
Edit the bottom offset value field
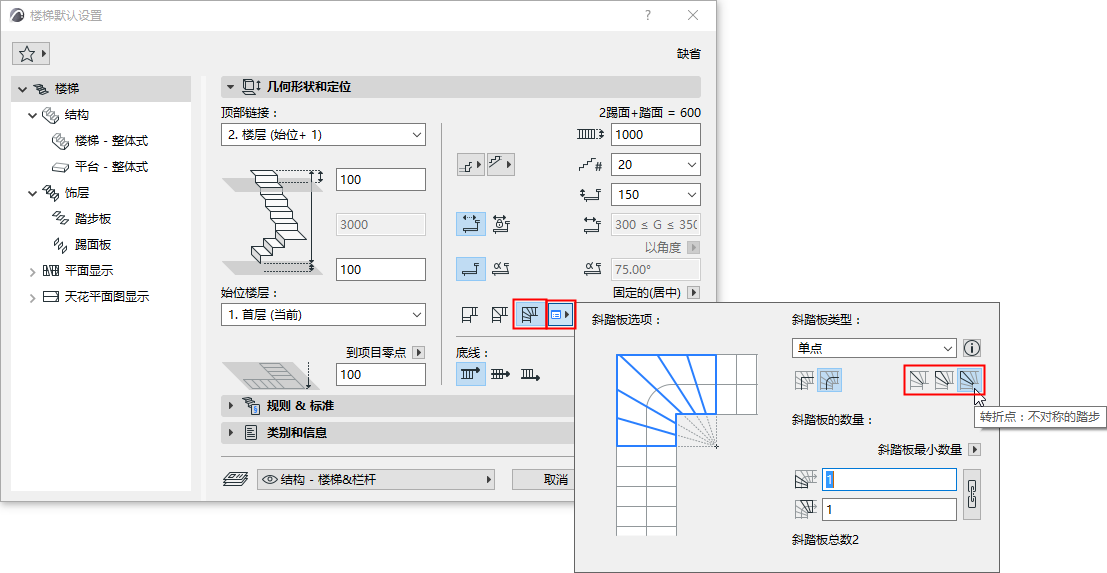click(x=381, y=270)
